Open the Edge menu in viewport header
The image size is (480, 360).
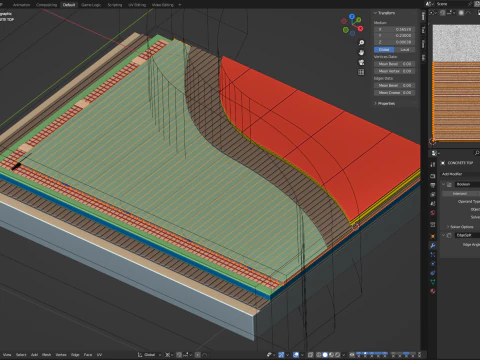pos(75,355)
